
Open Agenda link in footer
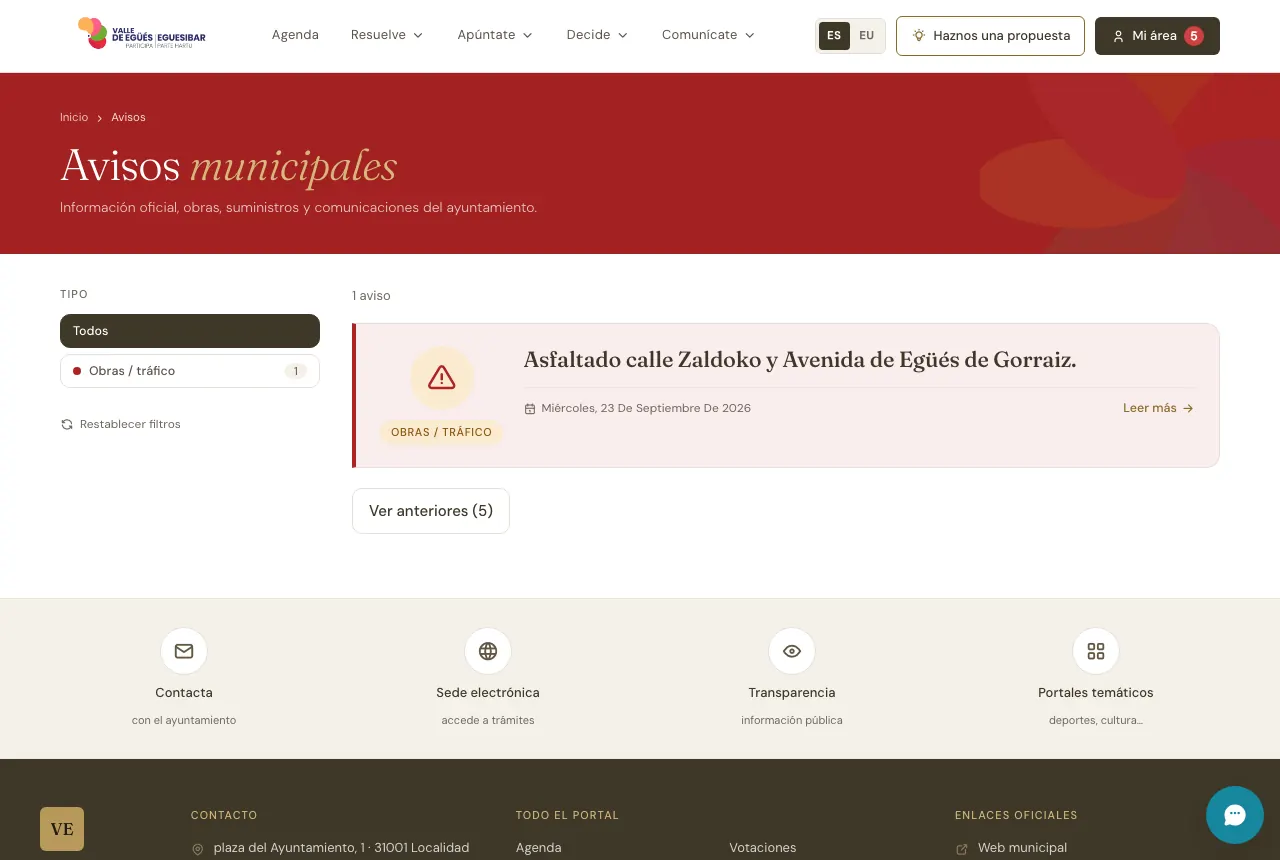click(x=539, y=848)
